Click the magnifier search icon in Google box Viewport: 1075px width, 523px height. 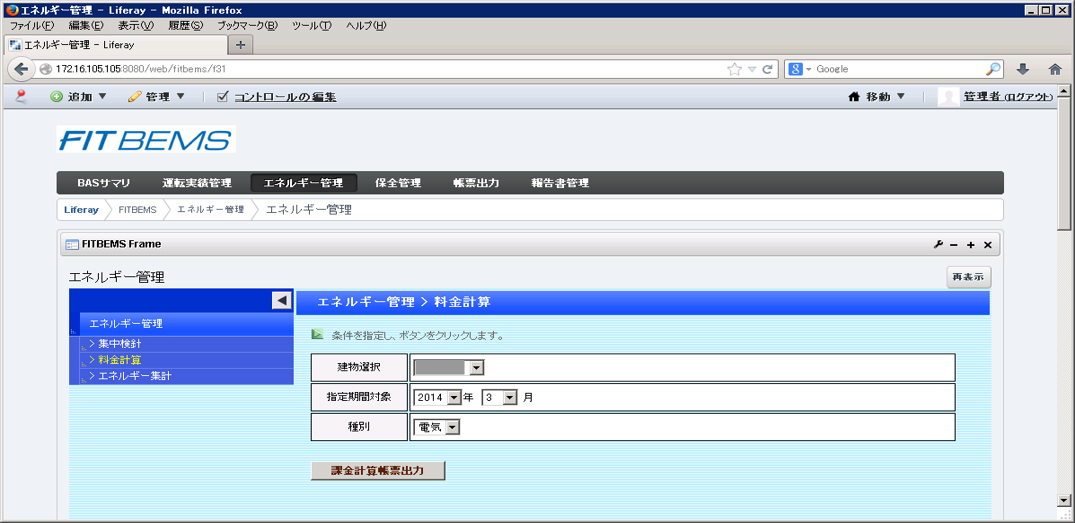(x=993, y=69)
